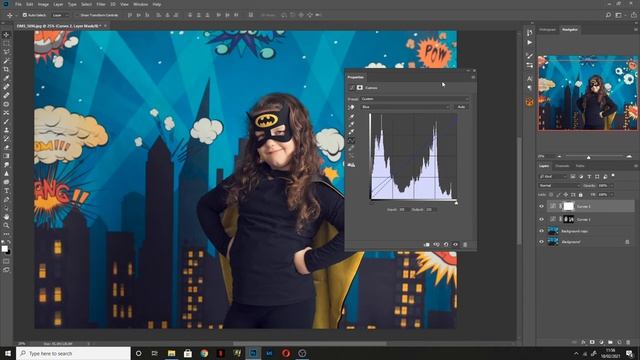This screenshot has height=360, width=640.
Task: Open the search icon in the options bar
Action: (x=608, y=15)
